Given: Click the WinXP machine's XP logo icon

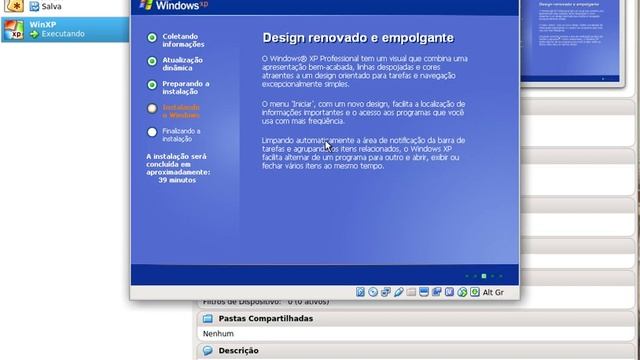Looking at the screenshot, I should (x=14, y=29).
